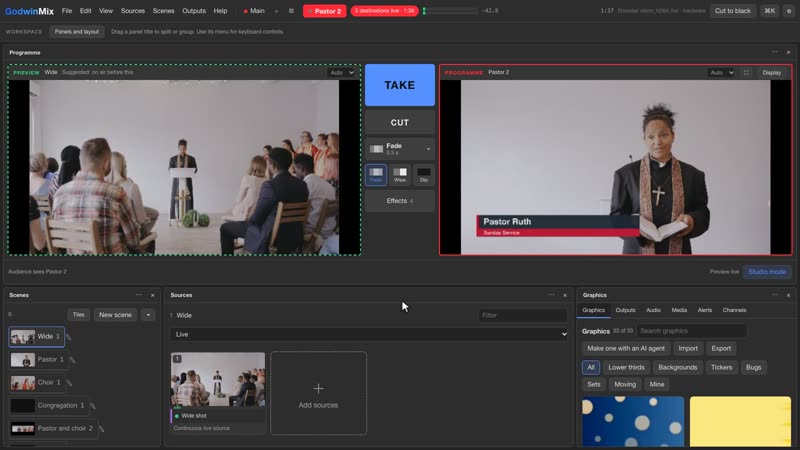
Task: Add a new mix with plus icon
Action: pos(277,11)
